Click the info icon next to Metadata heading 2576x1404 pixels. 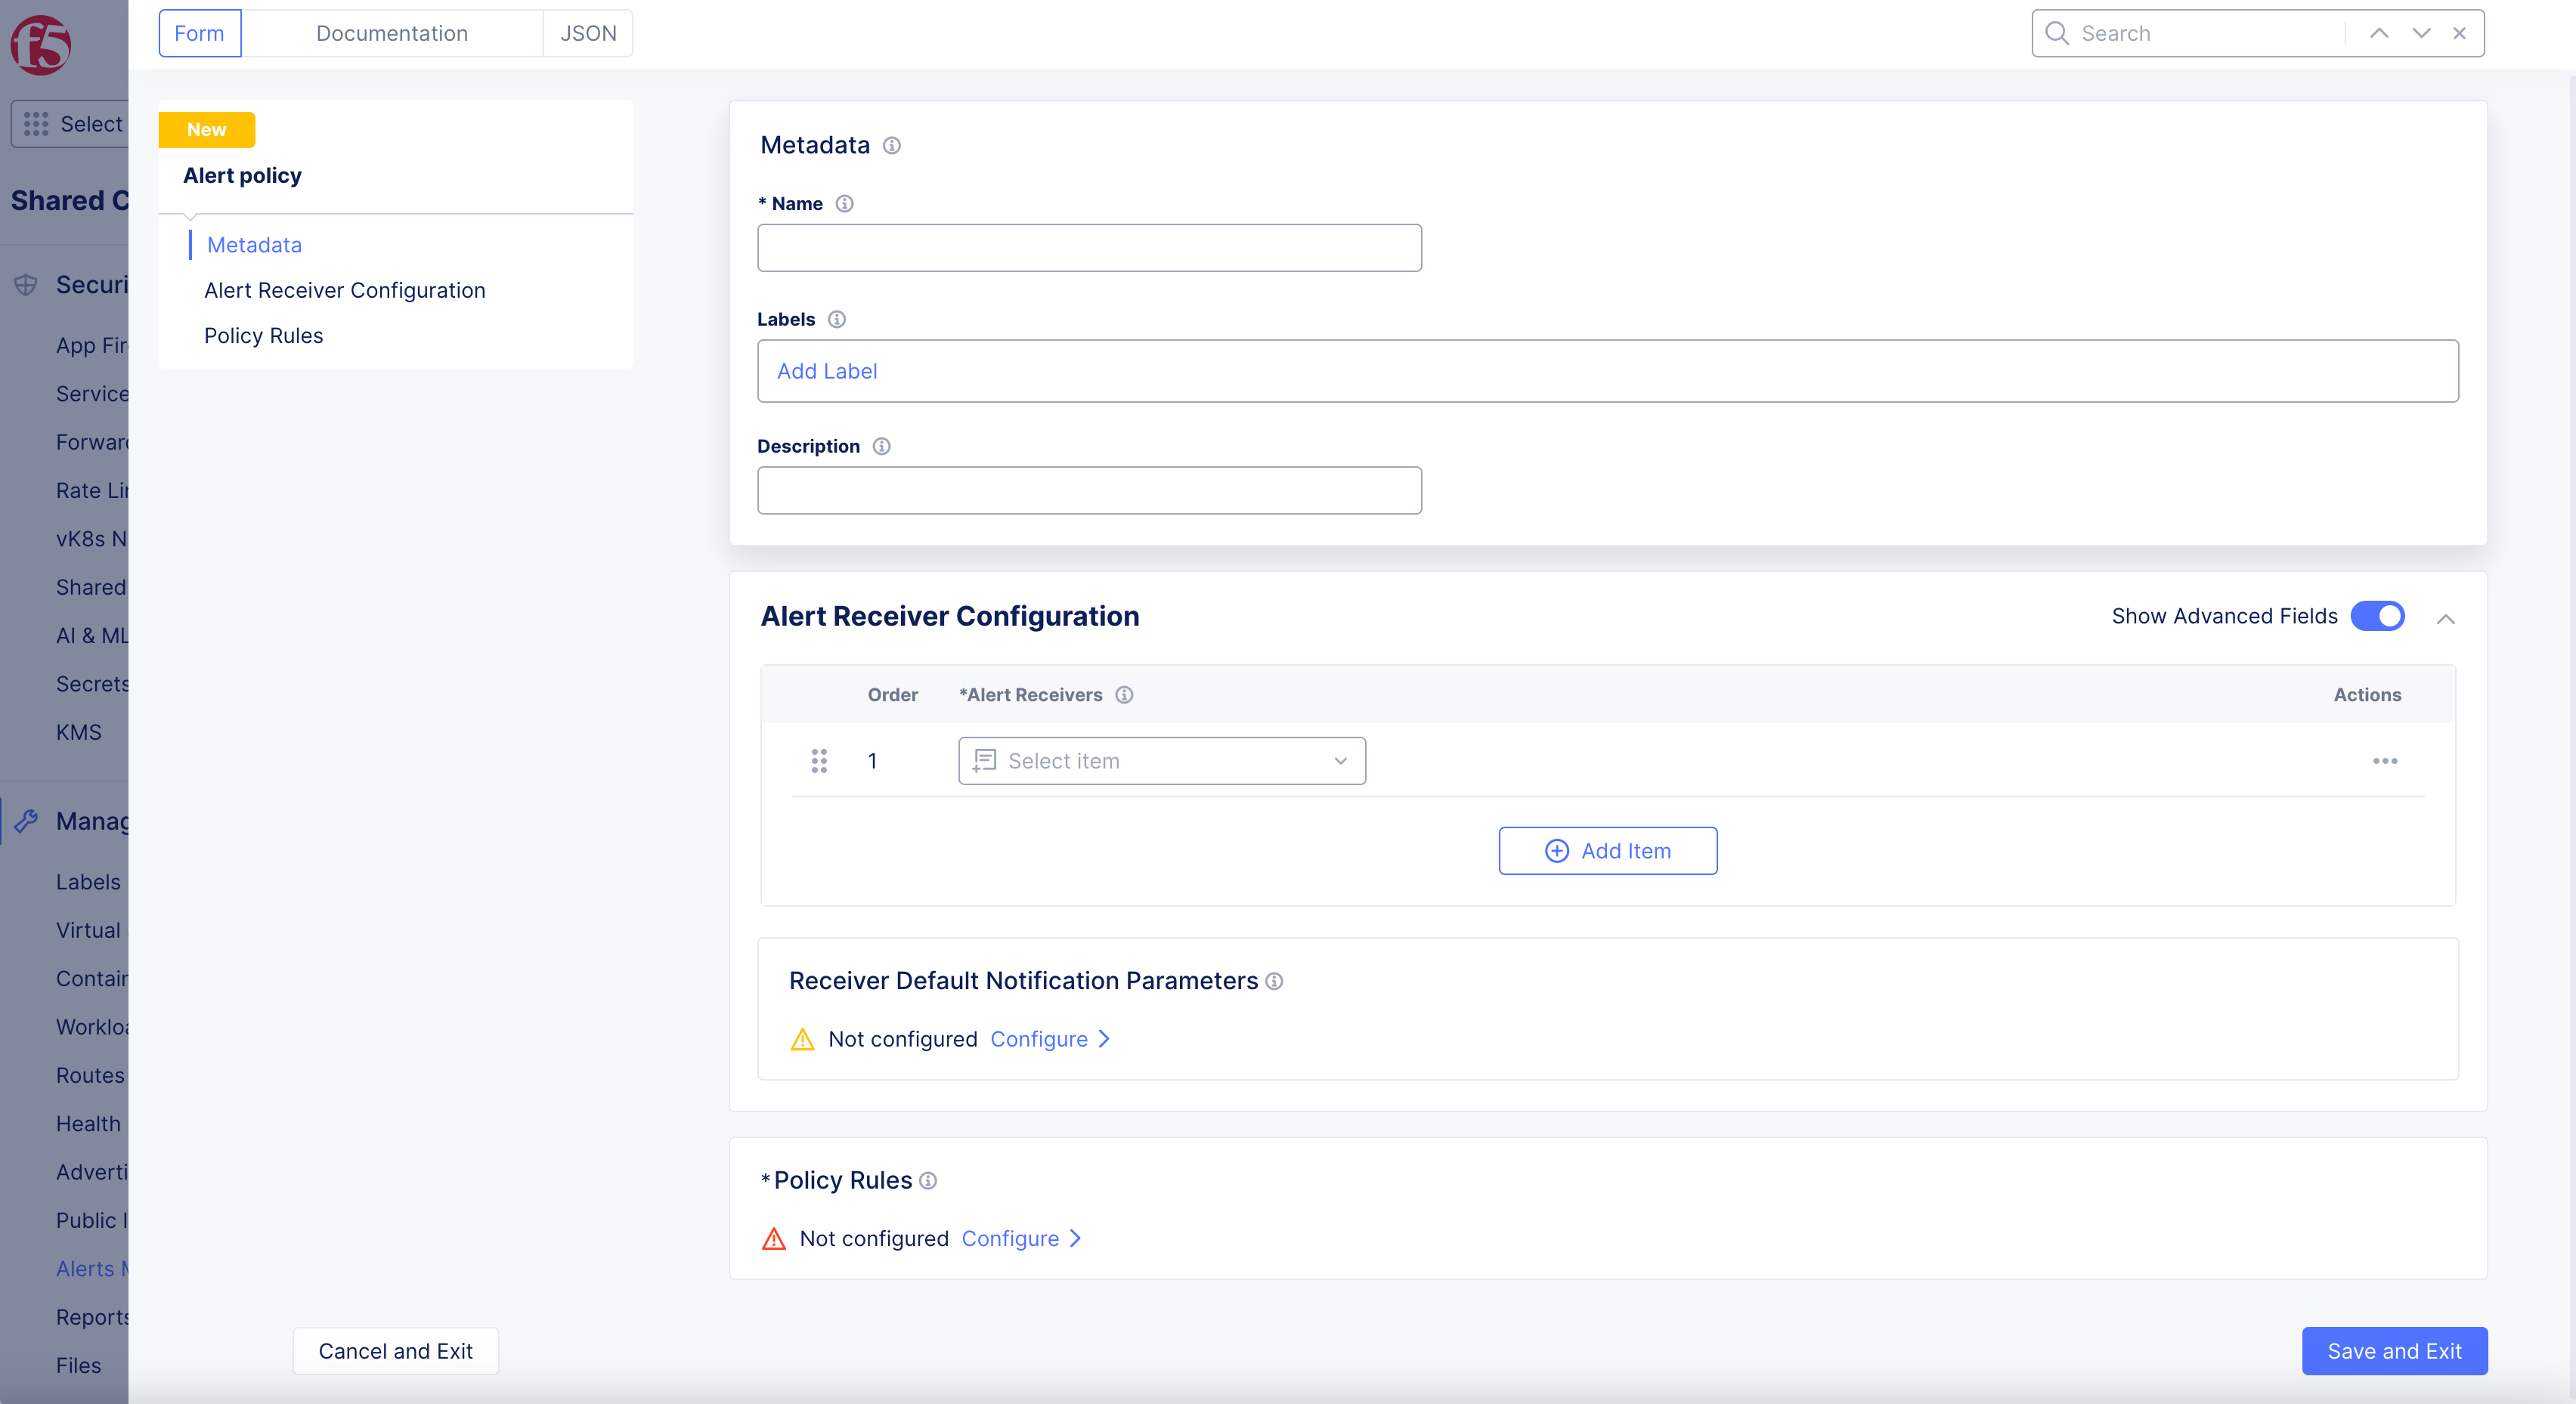point(891,146)
